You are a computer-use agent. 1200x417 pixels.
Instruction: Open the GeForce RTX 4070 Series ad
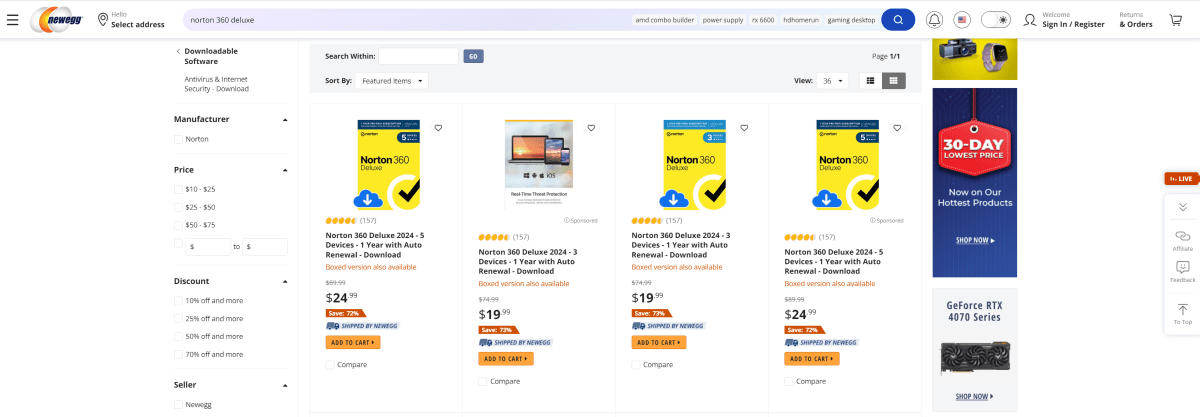[975, 350]
